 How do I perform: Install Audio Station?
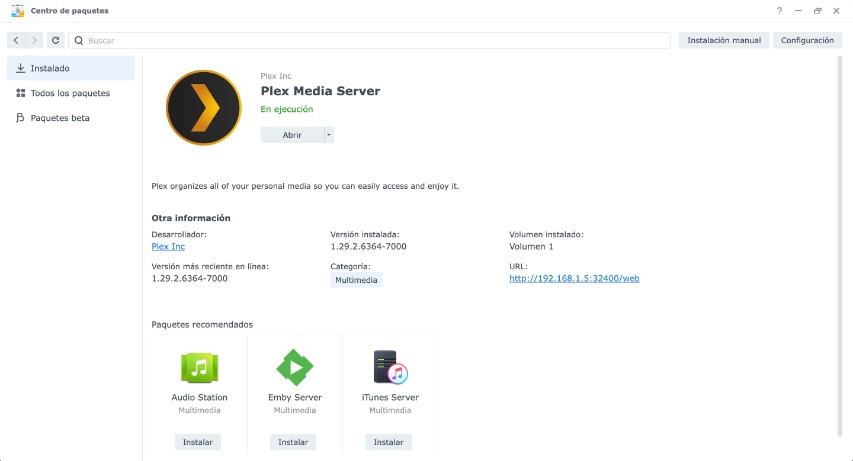tap(197, 442)
